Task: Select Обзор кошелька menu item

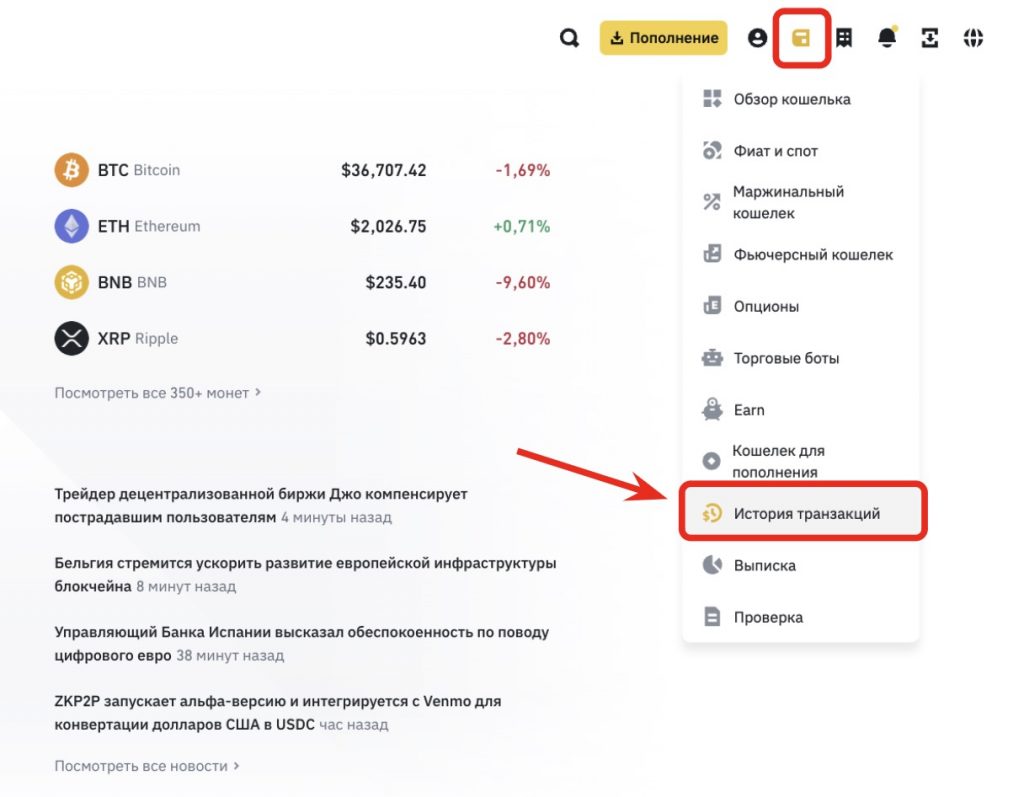Action: [x=801, y=99]
